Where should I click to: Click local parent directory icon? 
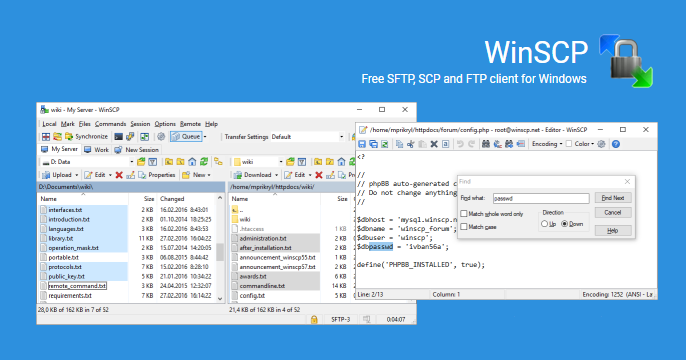(x=169, y=162)
